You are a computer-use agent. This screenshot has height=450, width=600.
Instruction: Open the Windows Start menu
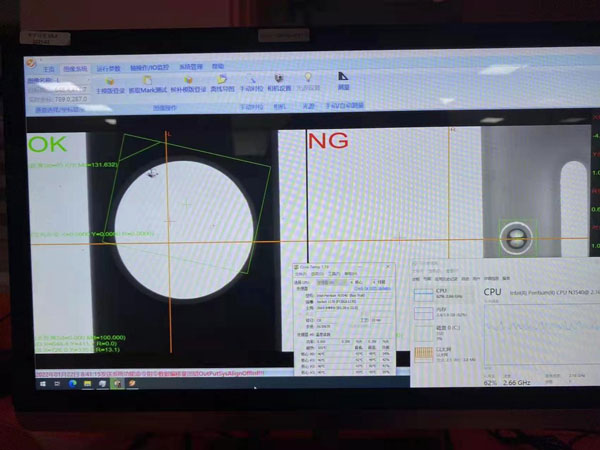[45, 383]
